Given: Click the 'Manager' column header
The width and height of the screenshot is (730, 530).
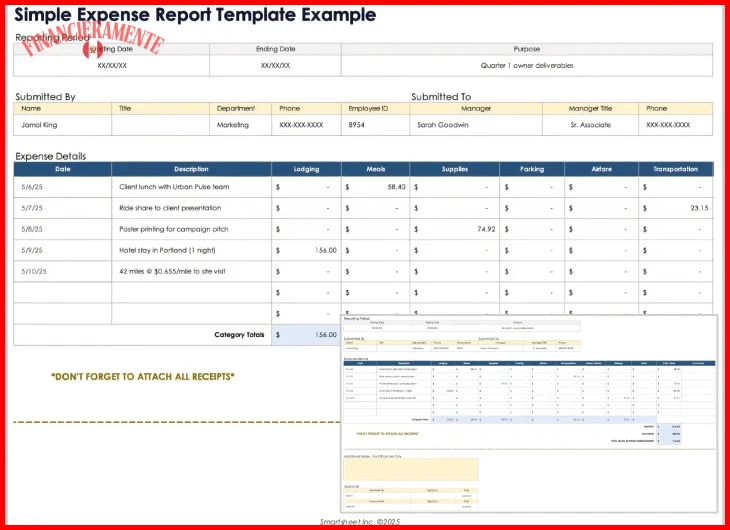Looking at the screenshot, I should point(476,109).
